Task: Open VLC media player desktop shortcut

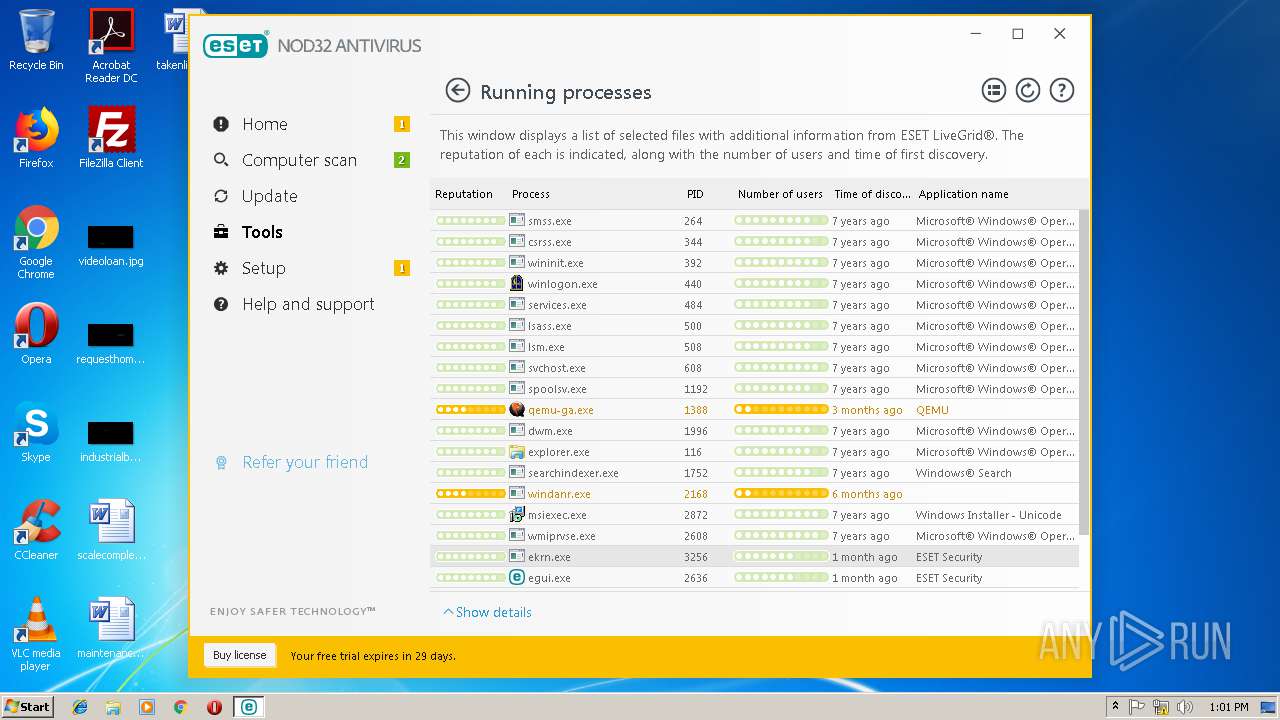Action: click(x=36, y=634)
